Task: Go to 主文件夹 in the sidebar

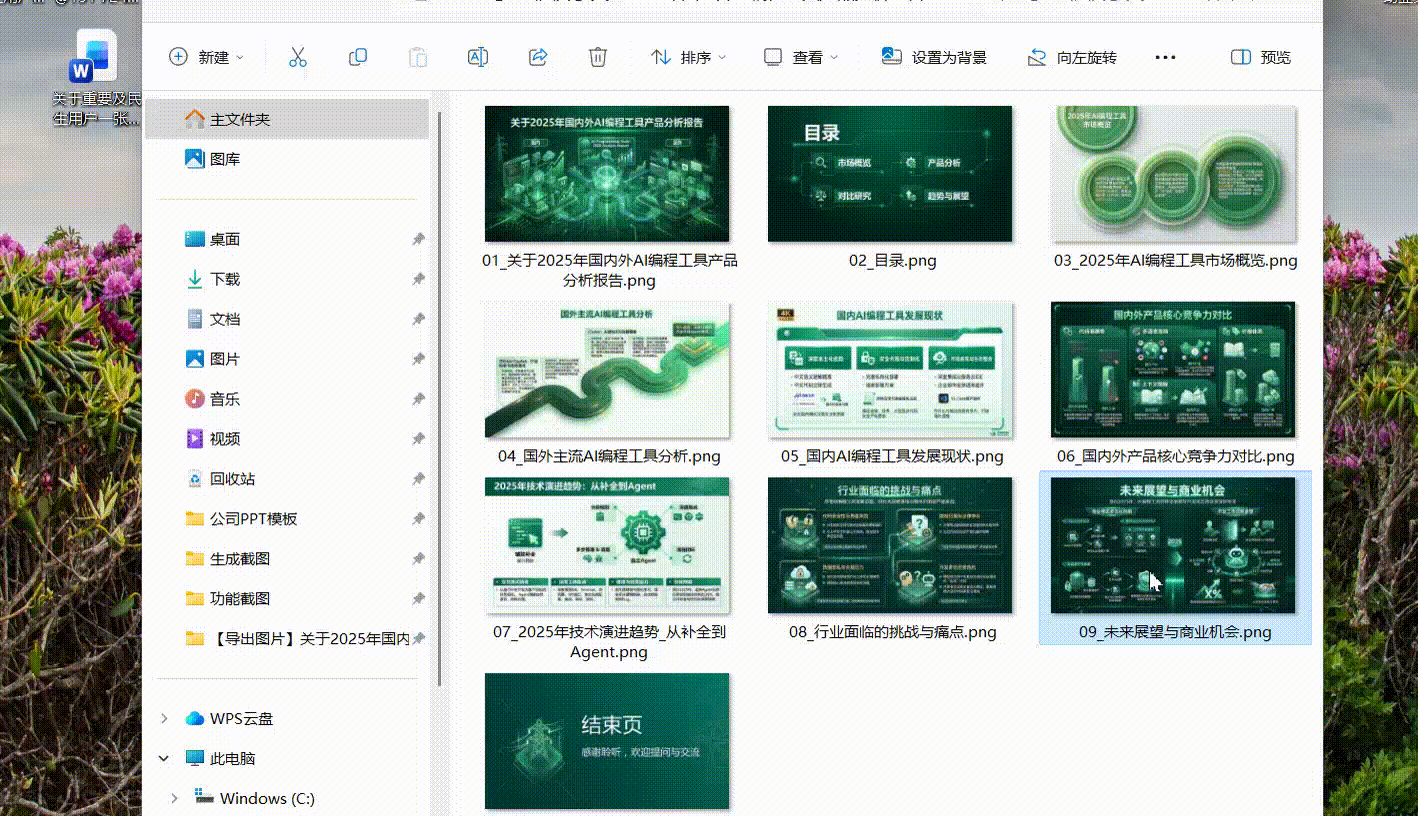Action: pyautogui.click(x=287, y=119)
